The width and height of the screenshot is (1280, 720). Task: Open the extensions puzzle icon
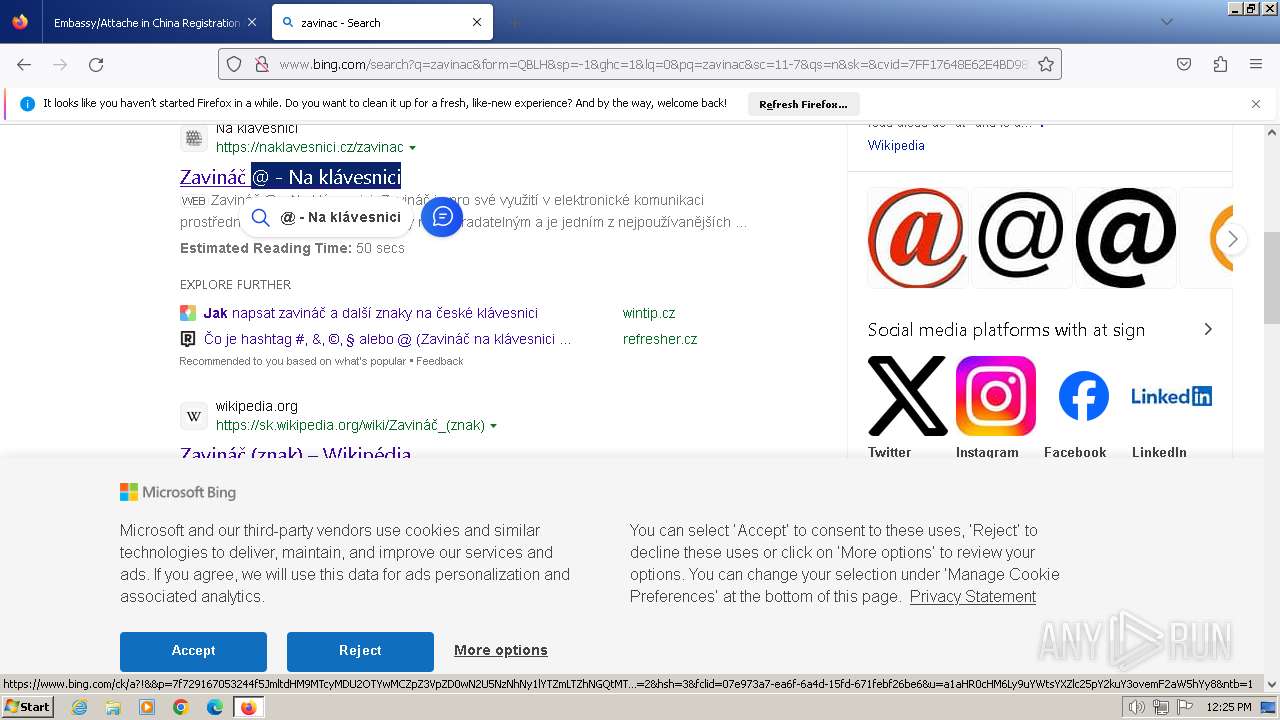(1220, 64)
